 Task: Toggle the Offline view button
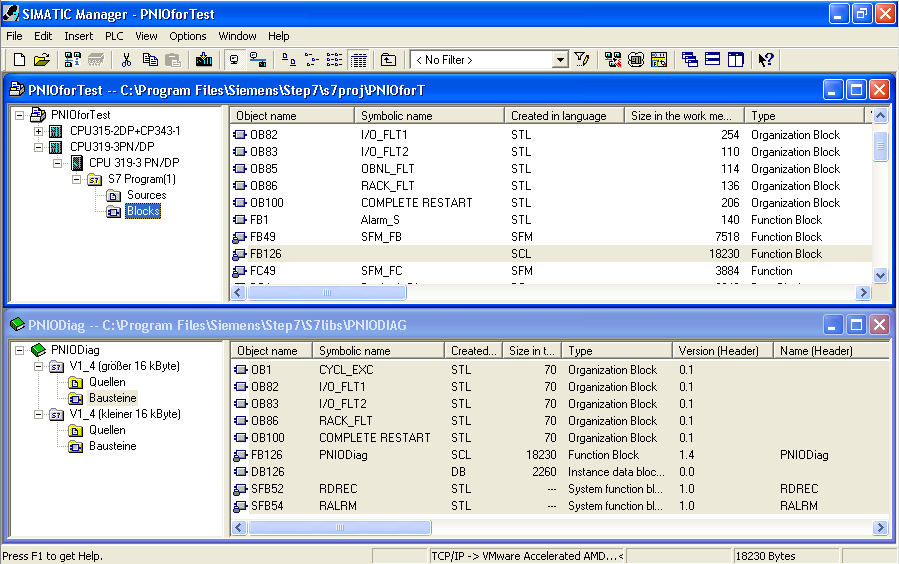tap(234, 60)
